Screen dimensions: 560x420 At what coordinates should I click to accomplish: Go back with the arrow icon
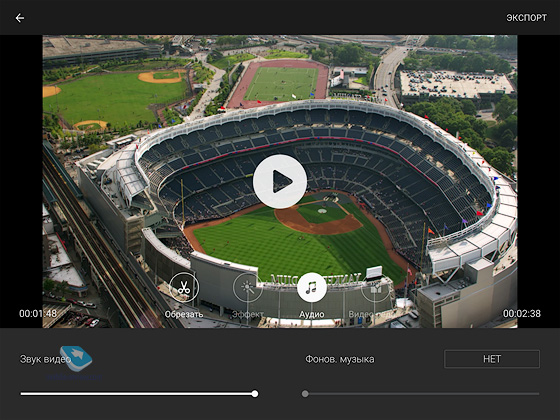click(20, 18)
